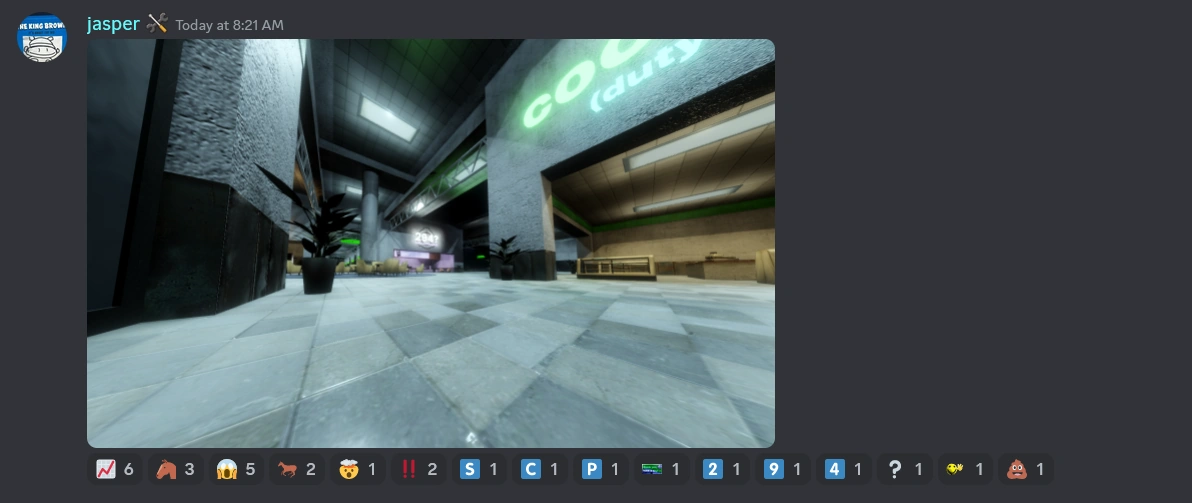Click the wrench role icon beside jasper
The height and width of the screenshot is (503, 1192).
tap(157, 24)
